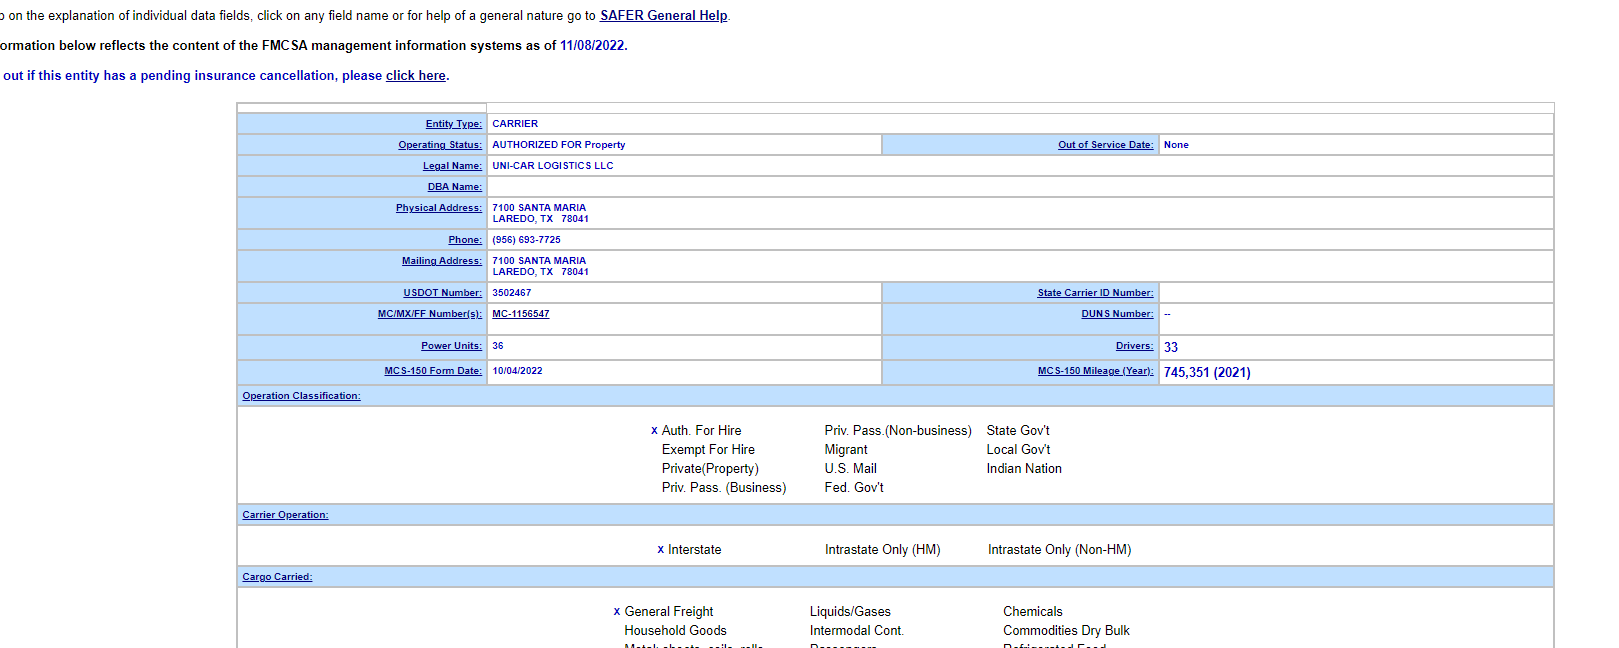
Task: Click 'Exempt For Hire' classification
Action: [x=708, y=450]
